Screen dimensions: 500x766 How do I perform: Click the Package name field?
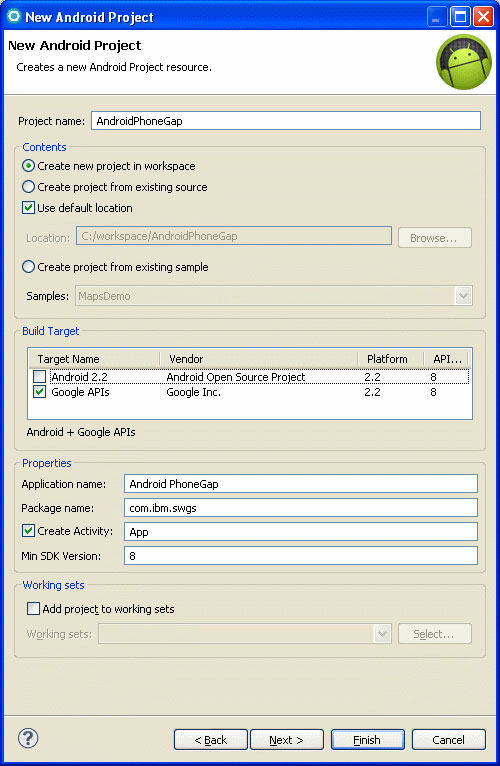(x=301, y=508)
